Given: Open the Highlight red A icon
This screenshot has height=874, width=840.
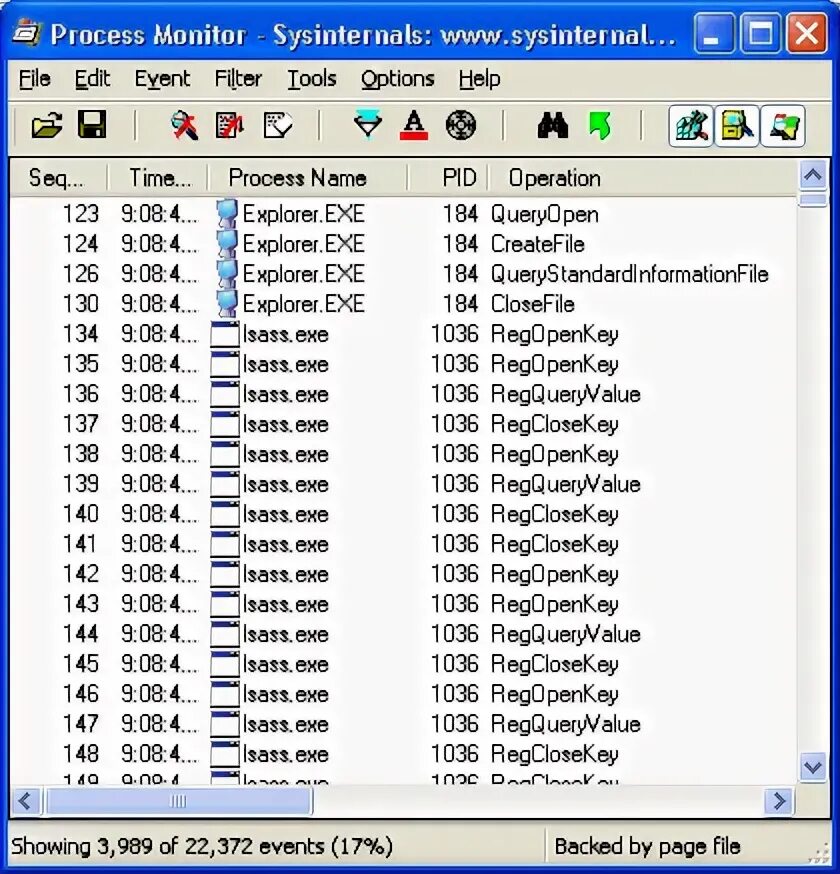Looking at the screenshot, I should pyautogui.click(x=414, y=125).
